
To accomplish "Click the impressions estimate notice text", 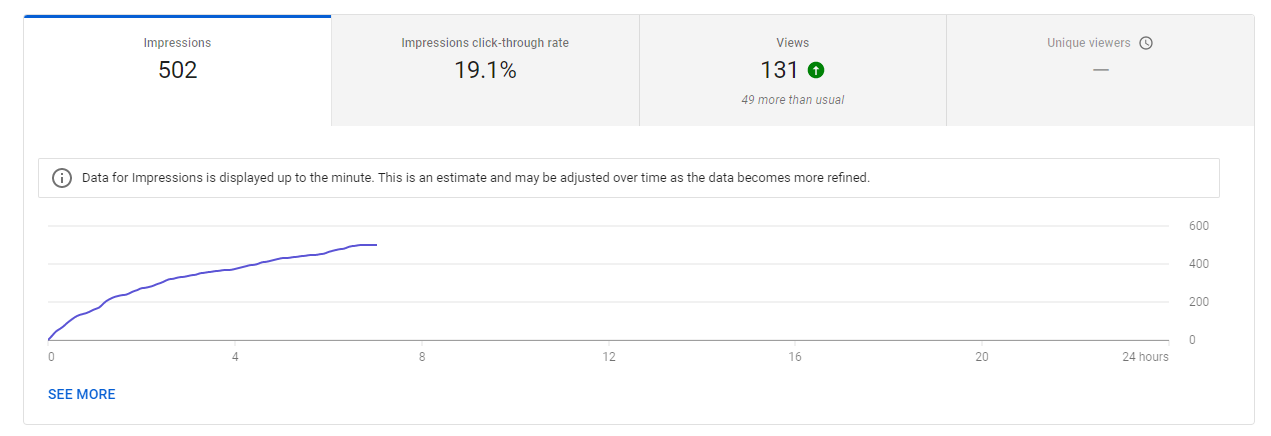I will [x=476, y=178].
